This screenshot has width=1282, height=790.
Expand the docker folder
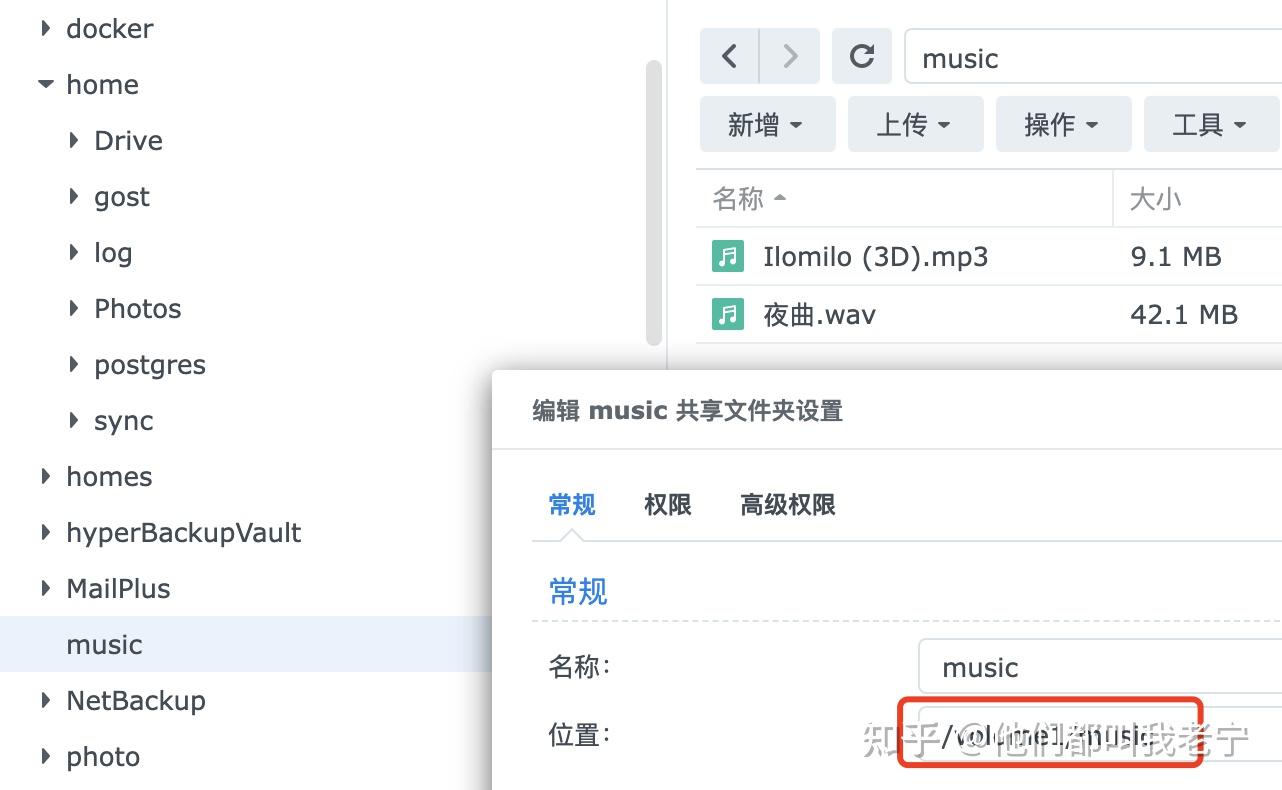pyautogui.click(x=45, y=28)
